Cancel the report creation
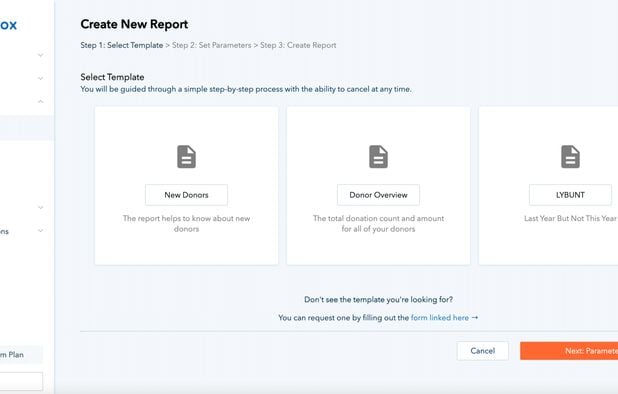 482,351
